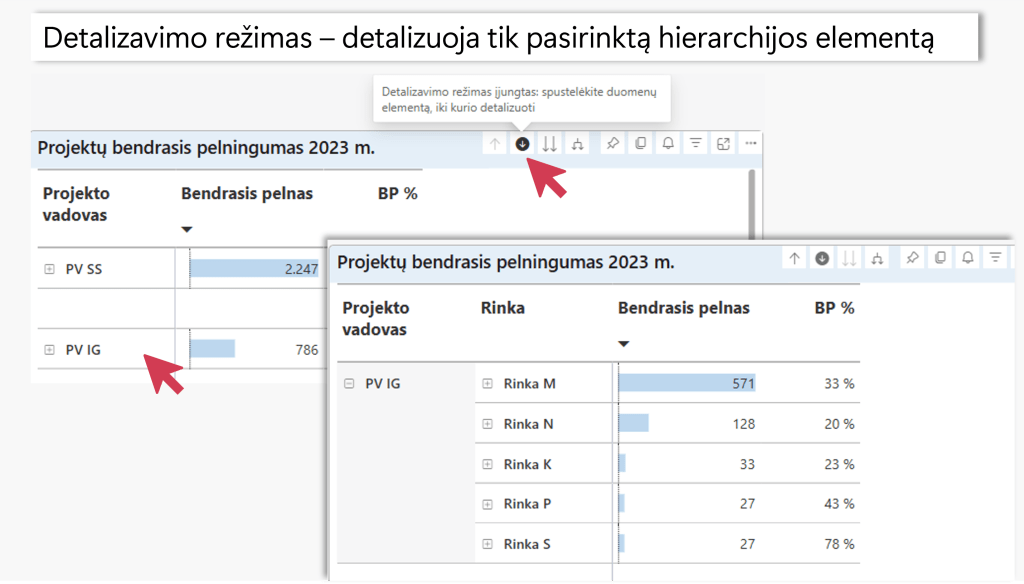The image size is (1024, 584).
Task: Click the Rinka column header
Action: click(x=502, y=308)
